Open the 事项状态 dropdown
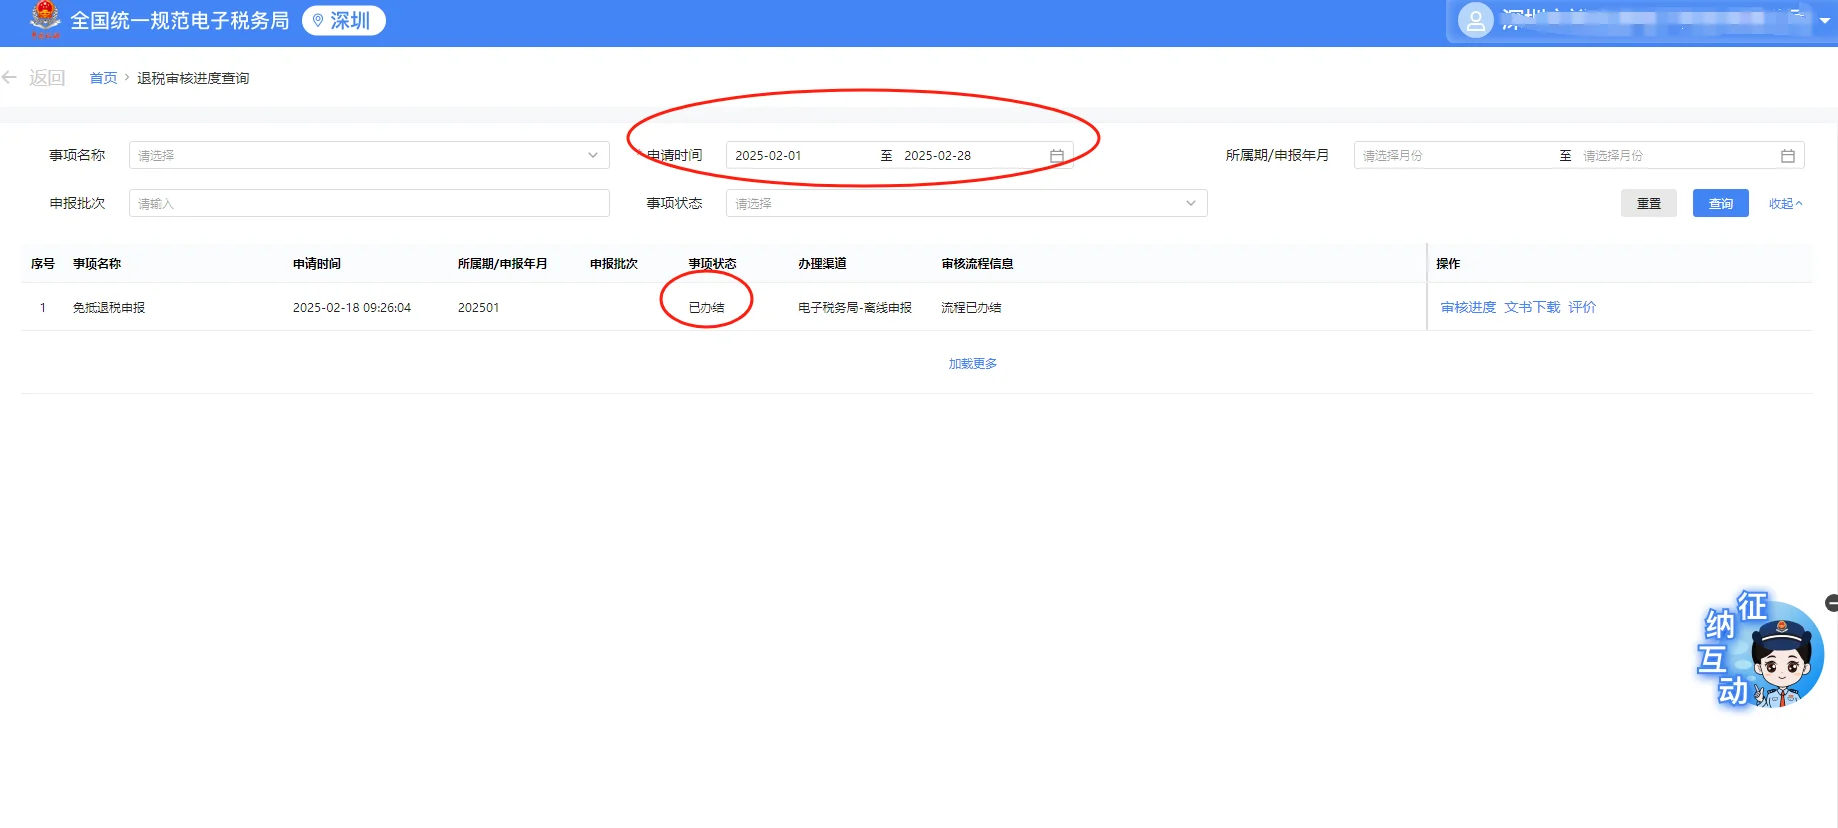 click(966, 203)
